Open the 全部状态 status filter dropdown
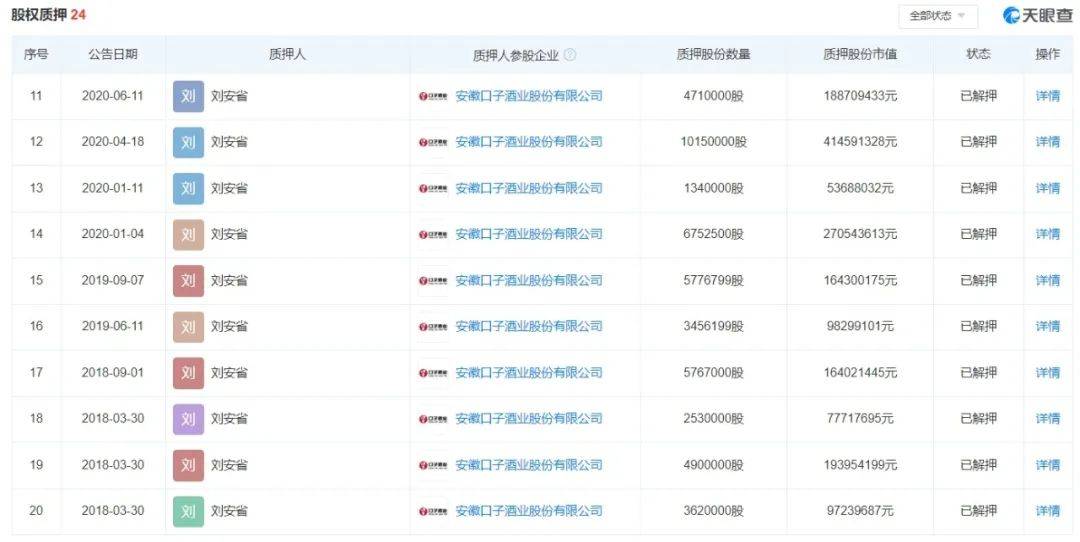Image resolution: width=1080 pixels, height=542 pixels. pos(937,16)
